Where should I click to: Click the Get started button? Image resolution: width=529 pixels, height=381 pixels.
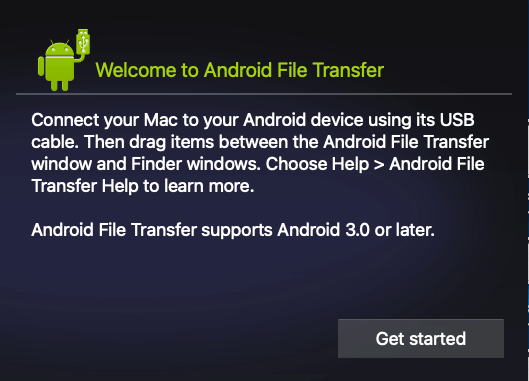(x=421, y=338)
